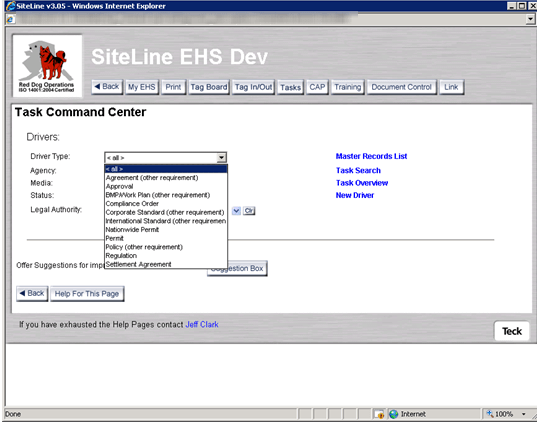Open the address bar history dropdown
Screen dimensions: 537x424
click(530, 19)
